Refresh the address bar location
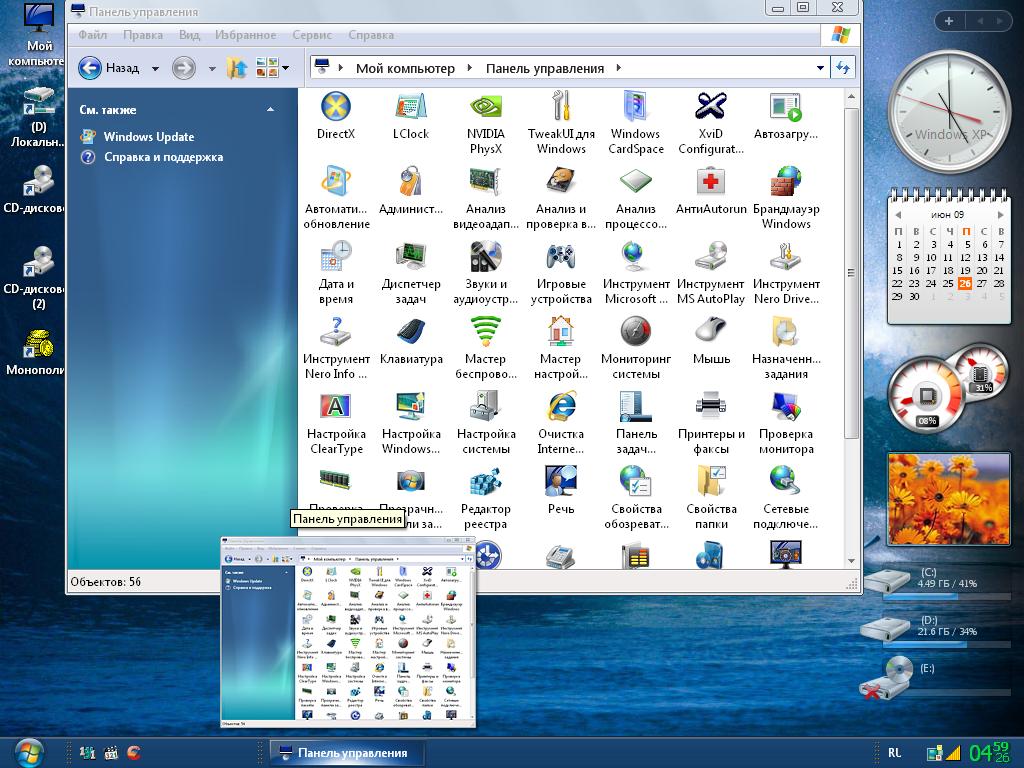Screen dimensions: 1024x768 point(842,67)
